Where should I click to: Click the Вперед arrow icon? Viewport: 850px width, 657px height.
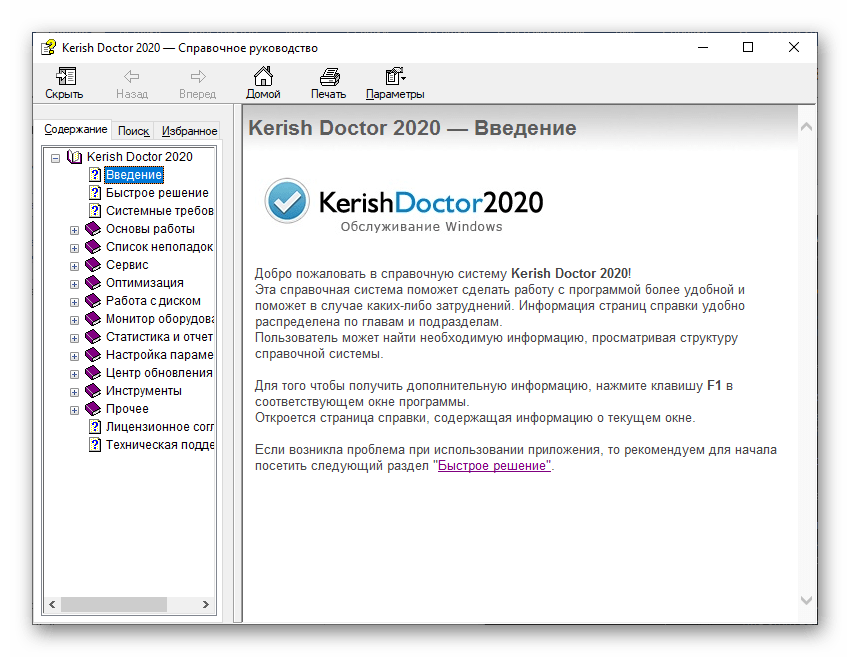198,76
